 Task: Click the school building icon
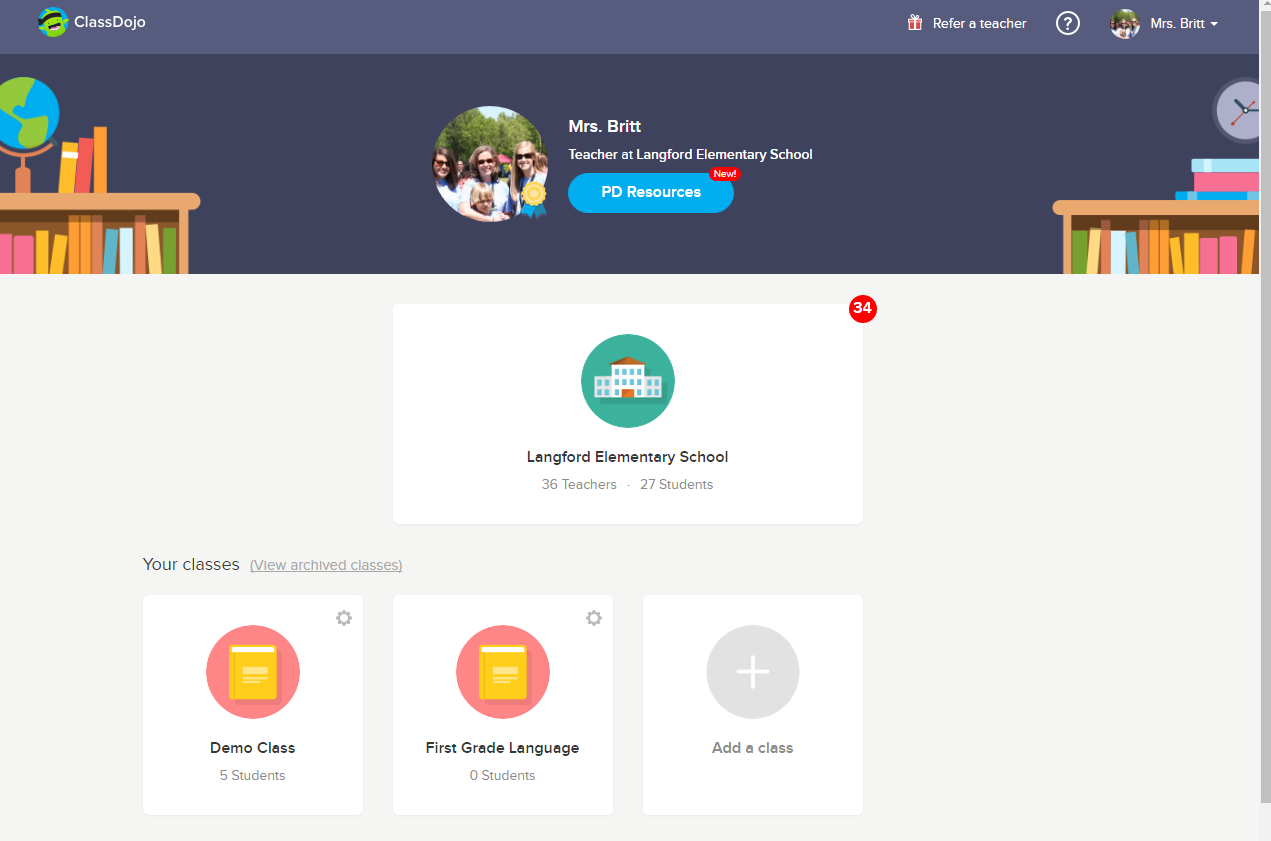628,381
